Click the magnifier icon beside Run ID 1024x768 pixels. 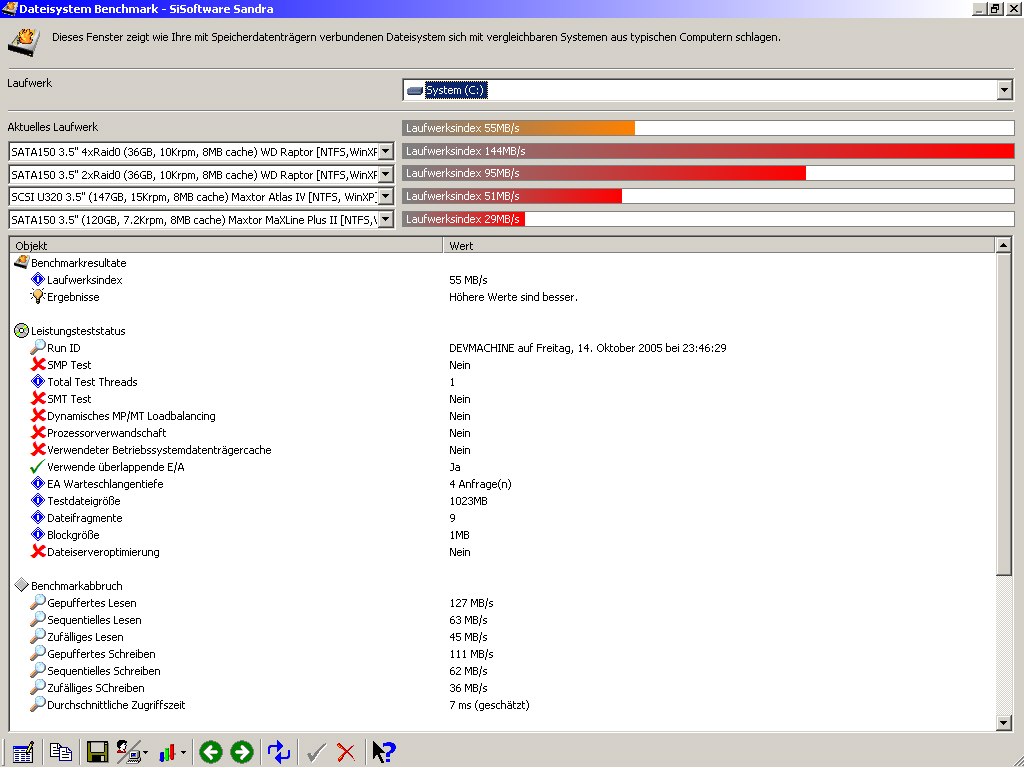point(38,347)
